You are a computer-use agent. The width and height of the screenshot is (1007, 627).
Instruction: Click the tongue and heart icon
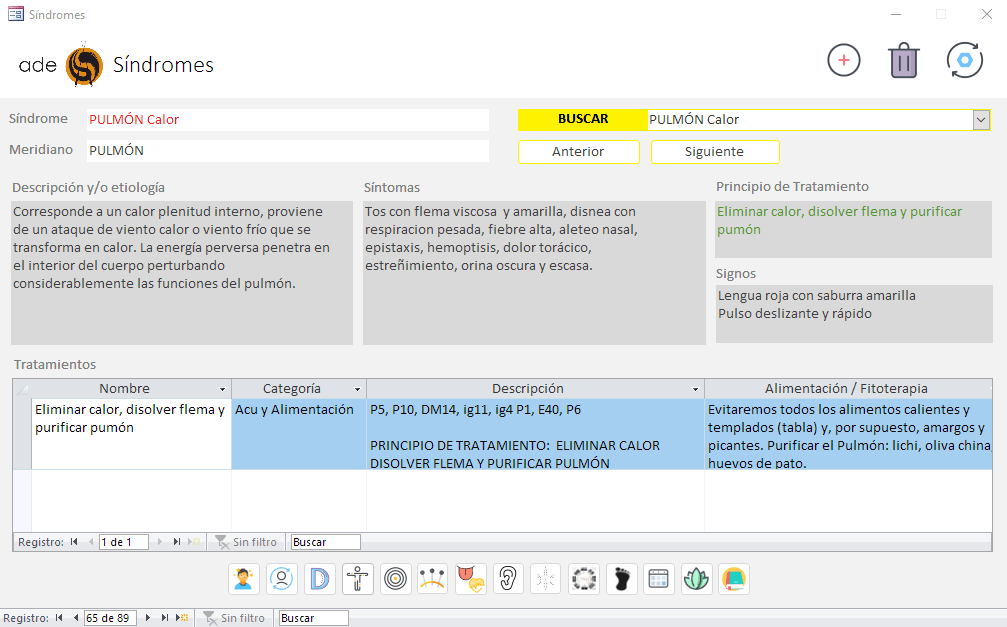coord(471,579)
